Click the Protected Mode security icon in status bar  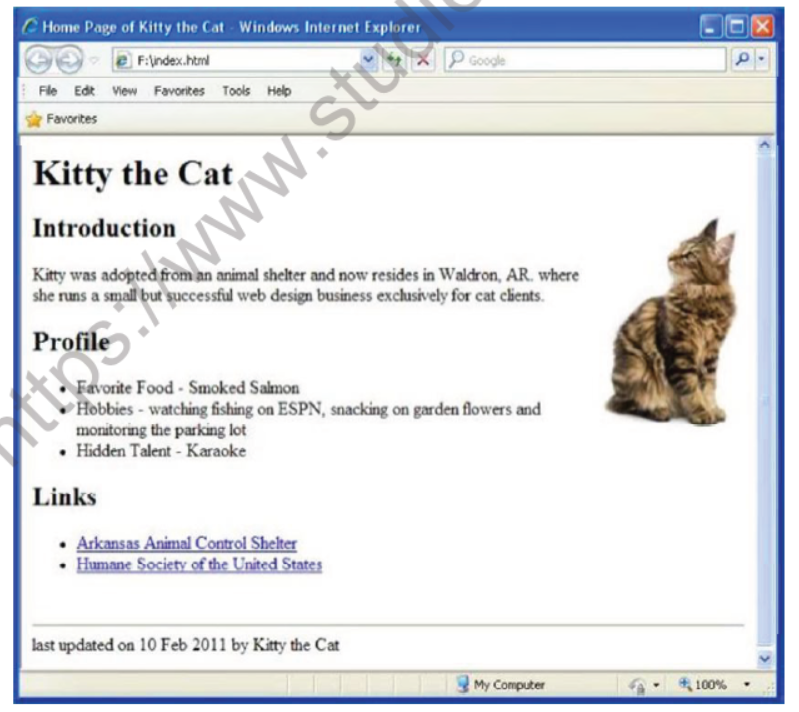[636, 685]
